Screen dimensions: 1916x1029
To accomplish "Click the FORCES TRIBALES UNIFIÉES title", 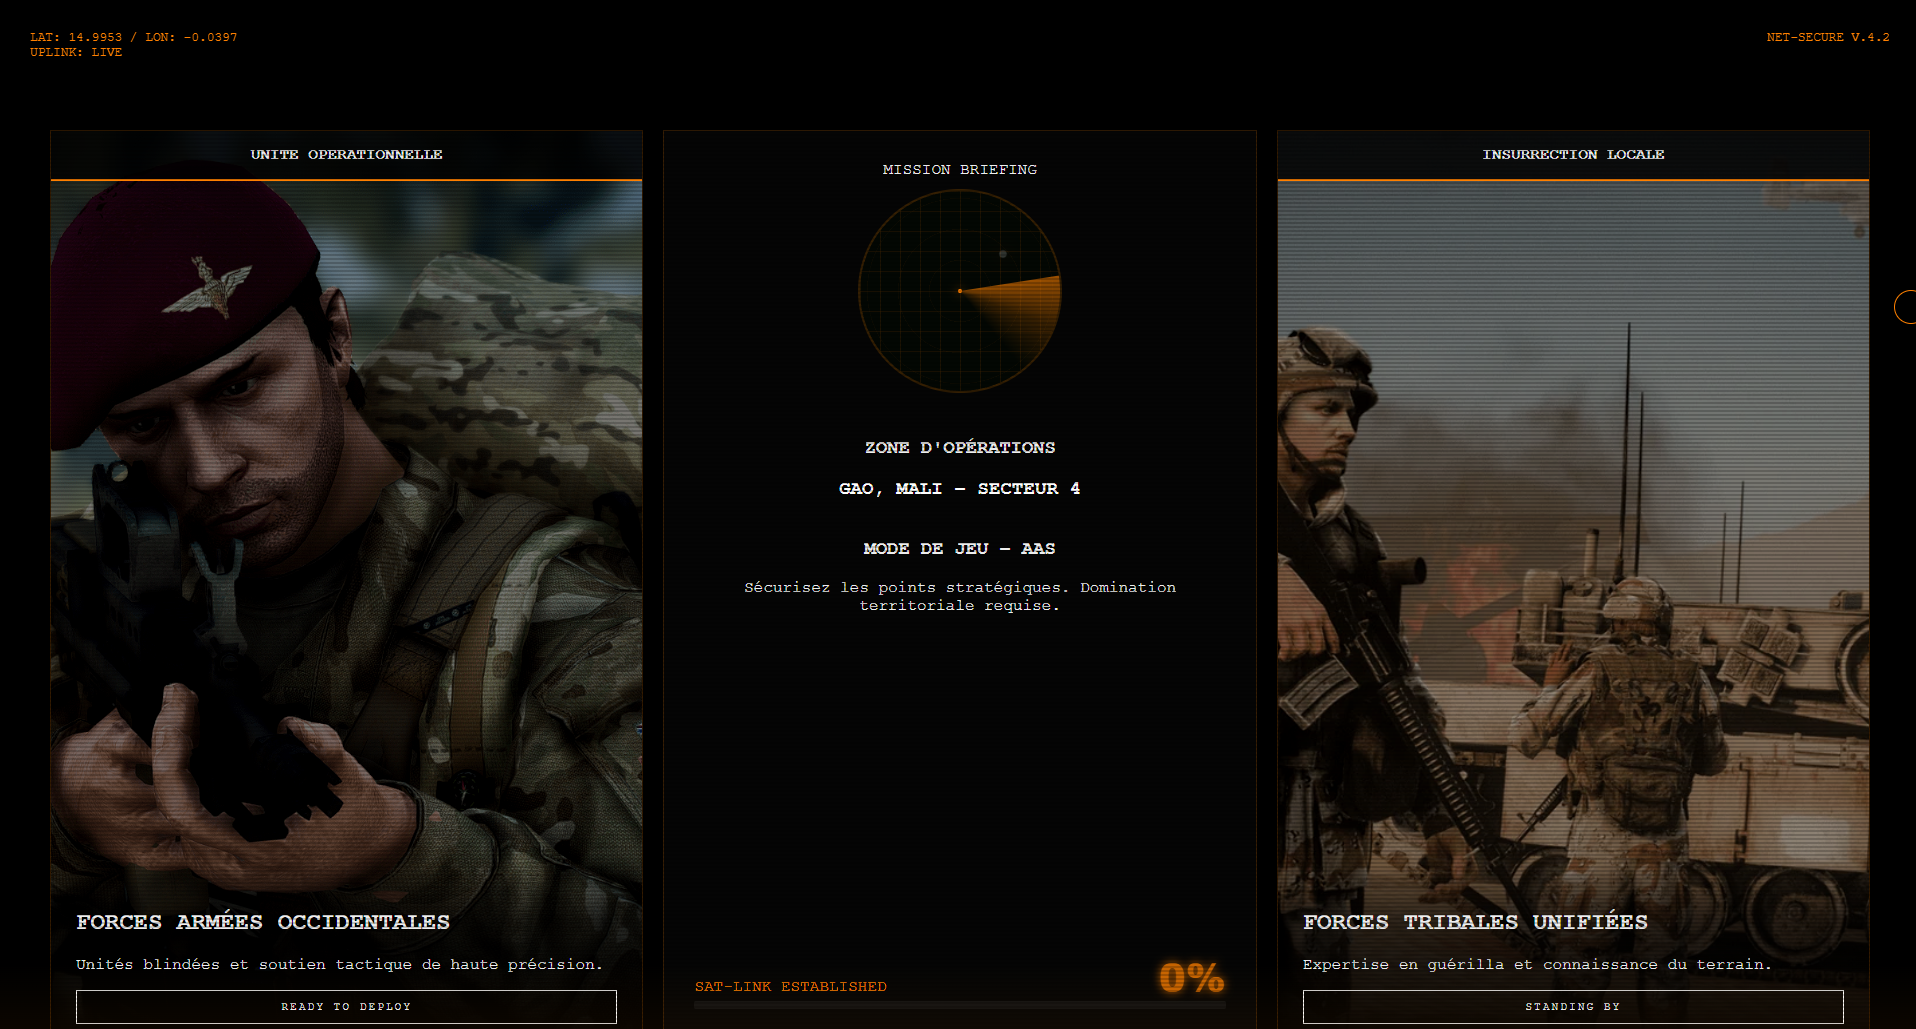I will coord(1475,922).
